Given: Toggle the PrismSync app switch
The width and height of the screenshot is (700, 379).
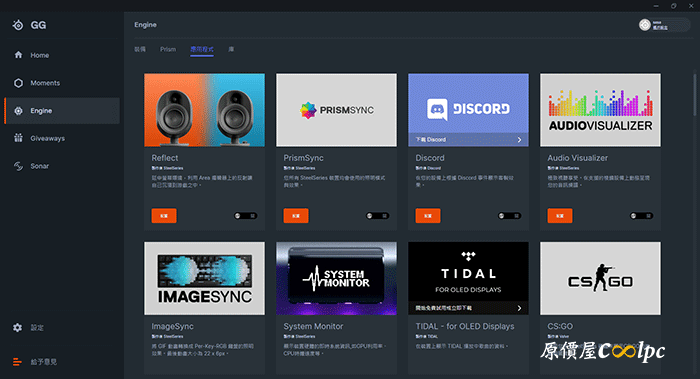Looking at the screenshot, I should coord(377,216).
